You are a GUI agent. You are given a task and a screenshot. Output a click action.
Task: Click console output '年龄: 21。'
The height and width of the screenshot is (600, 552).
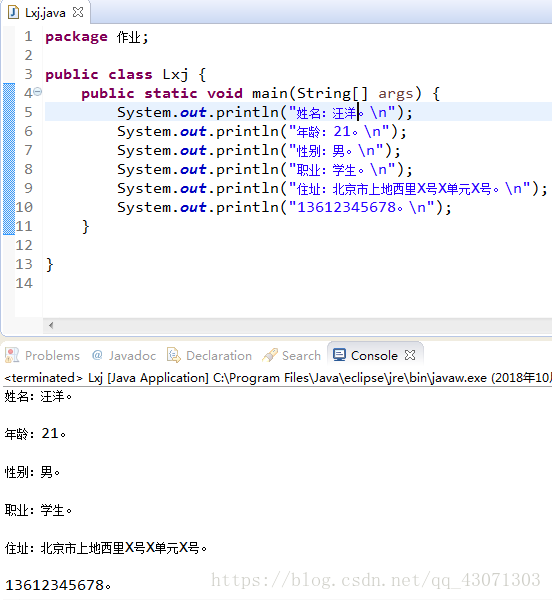(35, 434)
